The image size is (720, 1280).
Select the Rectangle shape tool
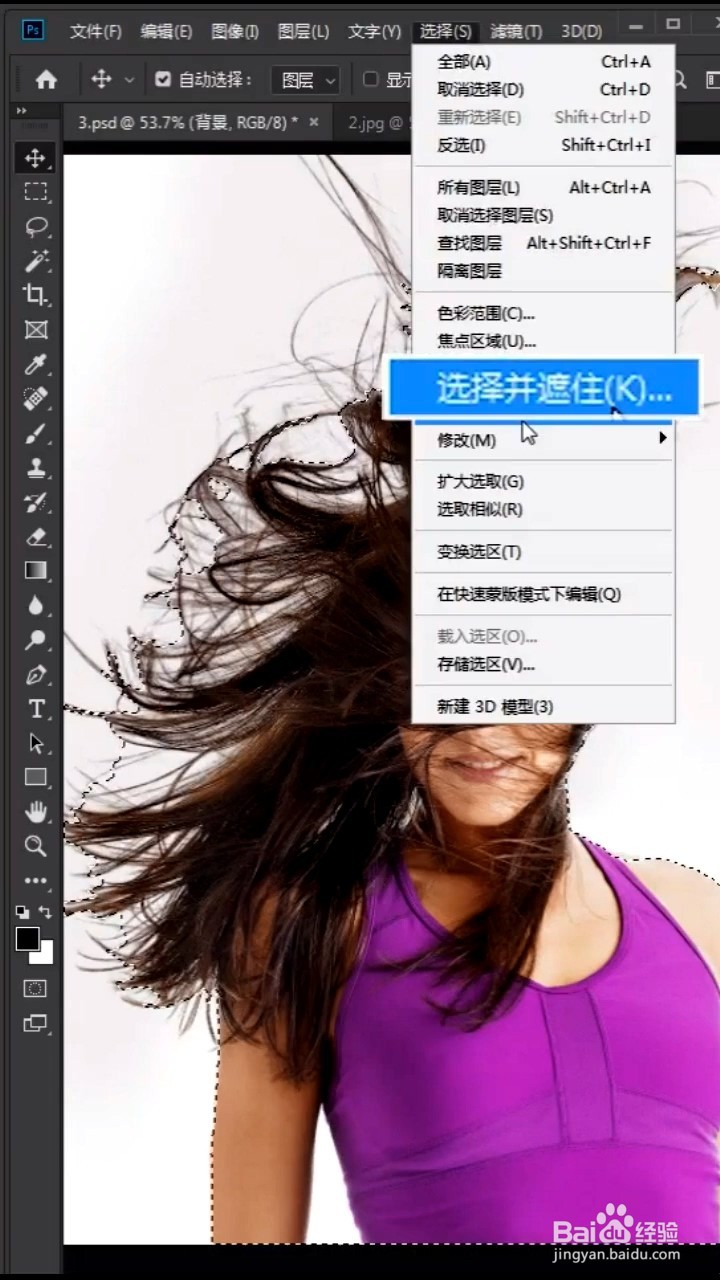point(36,777)
